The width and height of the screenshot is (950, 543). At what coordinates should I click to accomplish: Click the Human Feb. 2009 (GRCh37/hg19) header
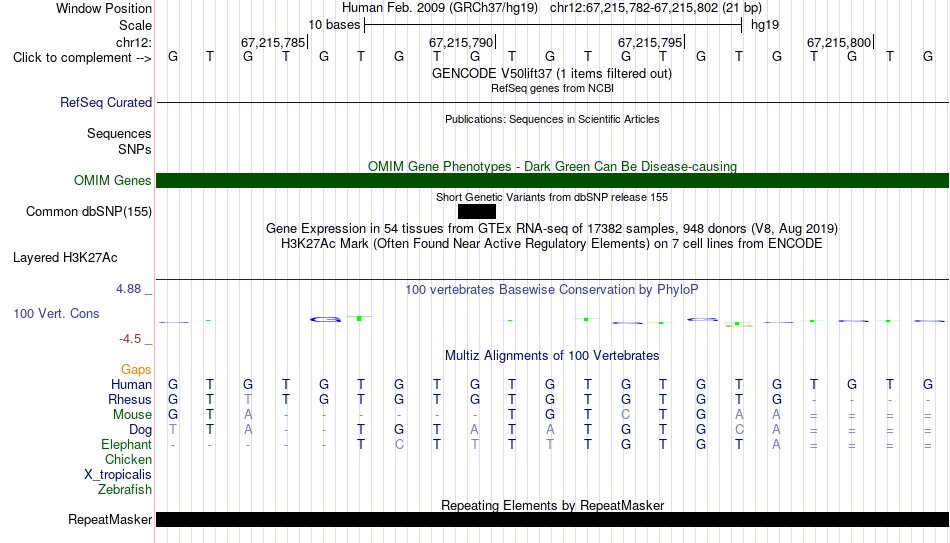tap(440, 8)
